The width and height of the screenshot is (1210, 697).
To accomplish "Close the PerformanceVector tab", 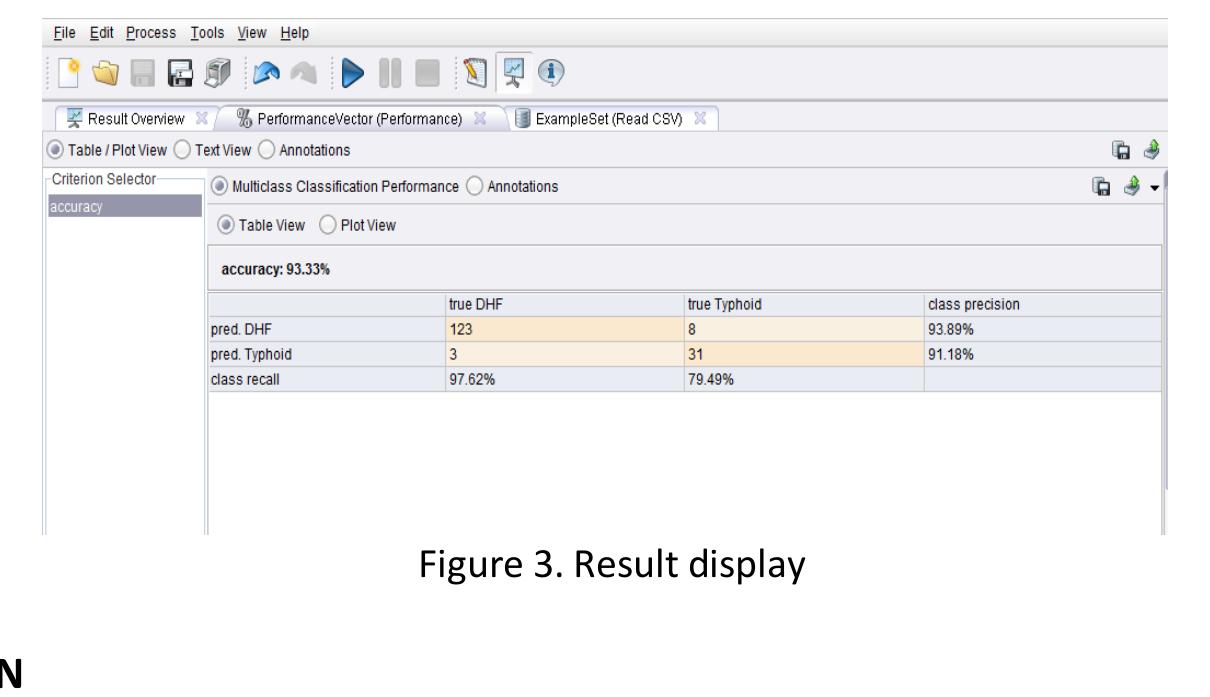I will pos(479,120).
